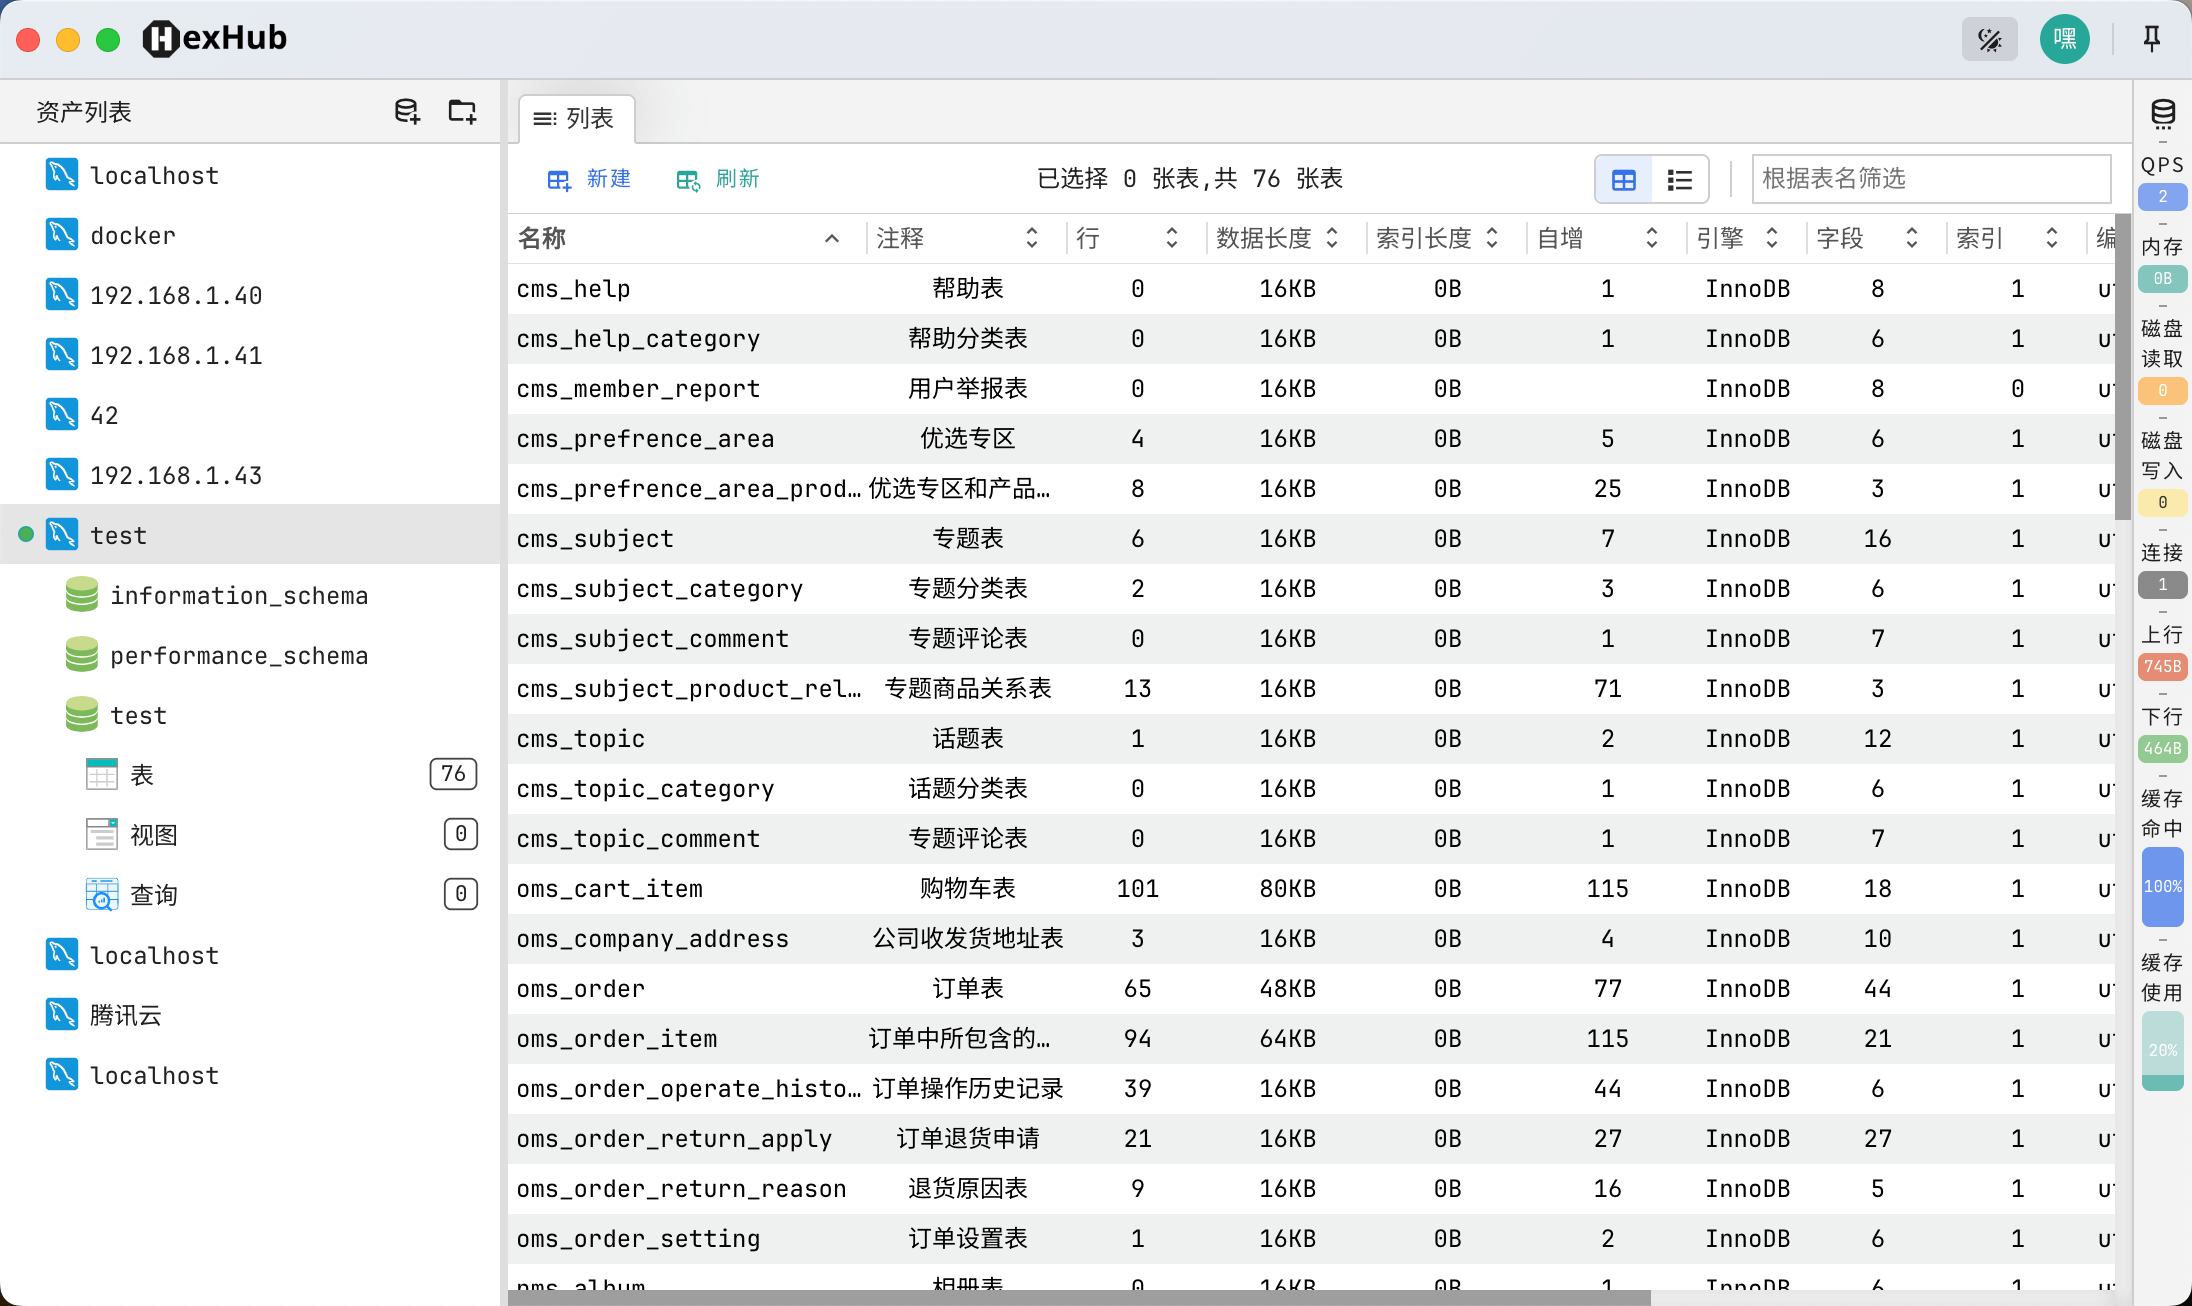Open the database monitoring panel icon
2192x1306 pixels.
[x=2162, y=113]
